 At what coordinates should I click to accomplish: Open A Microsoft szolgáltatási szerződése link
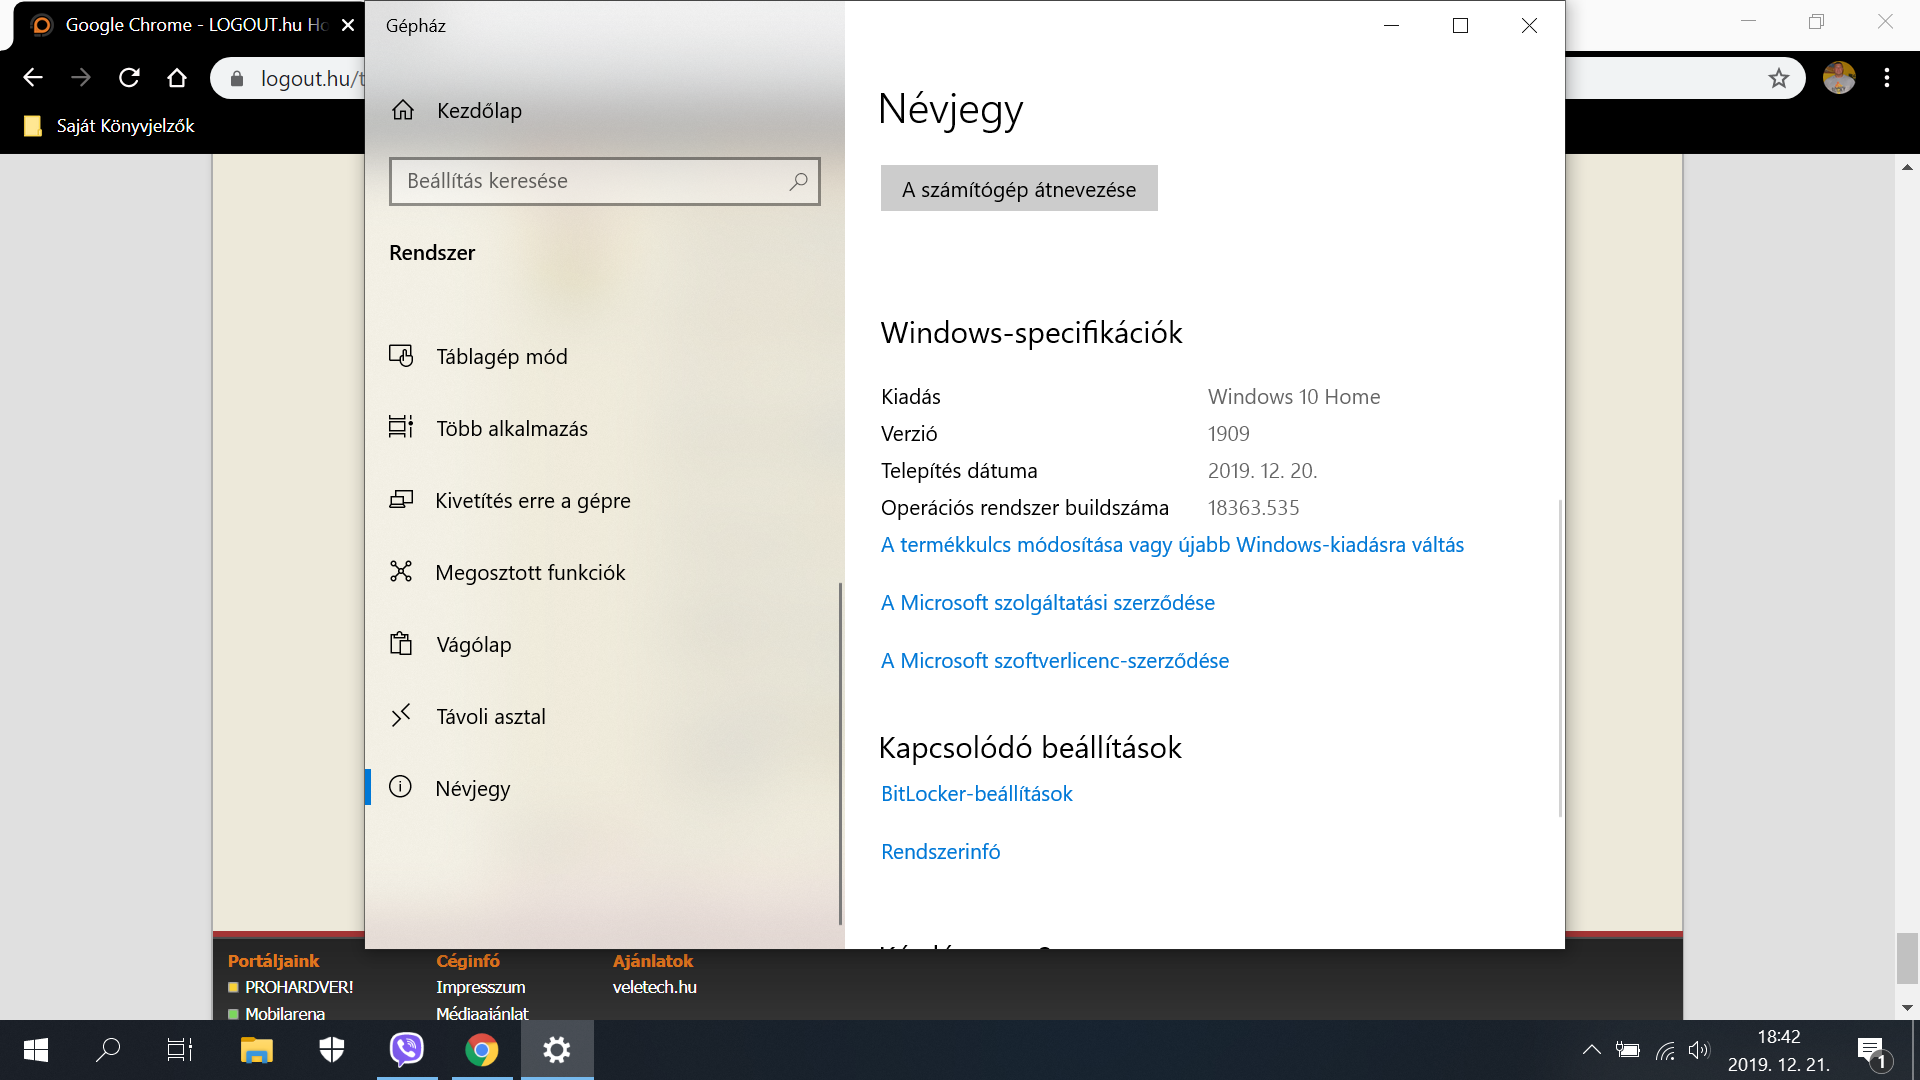click(1047, 603)
